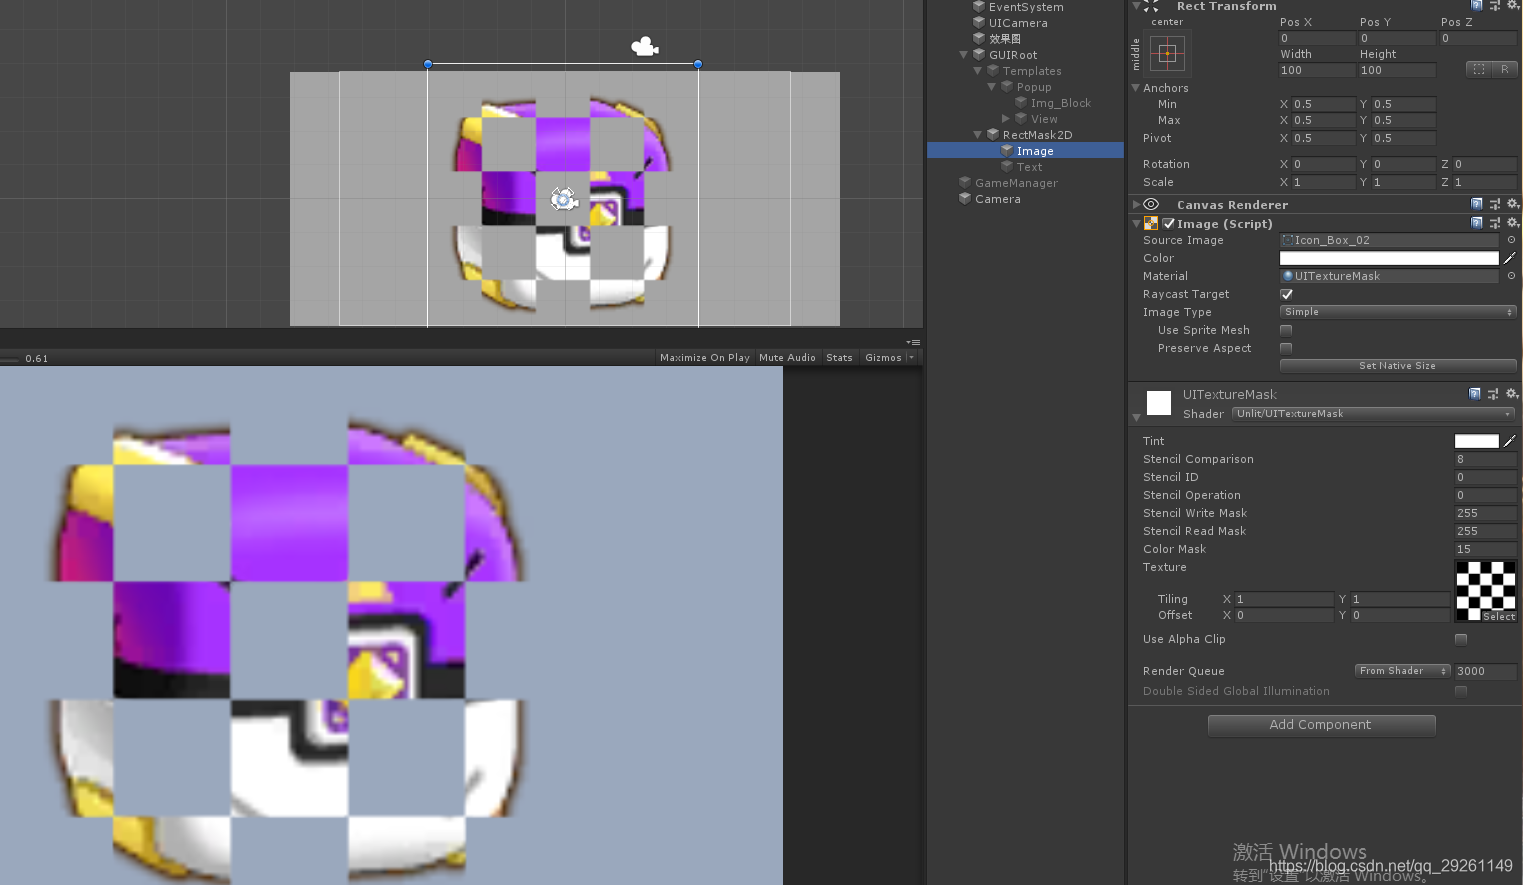1523x885 pixels.
Task: Select Camera object in hierarchy
Action: click(998, 199)
